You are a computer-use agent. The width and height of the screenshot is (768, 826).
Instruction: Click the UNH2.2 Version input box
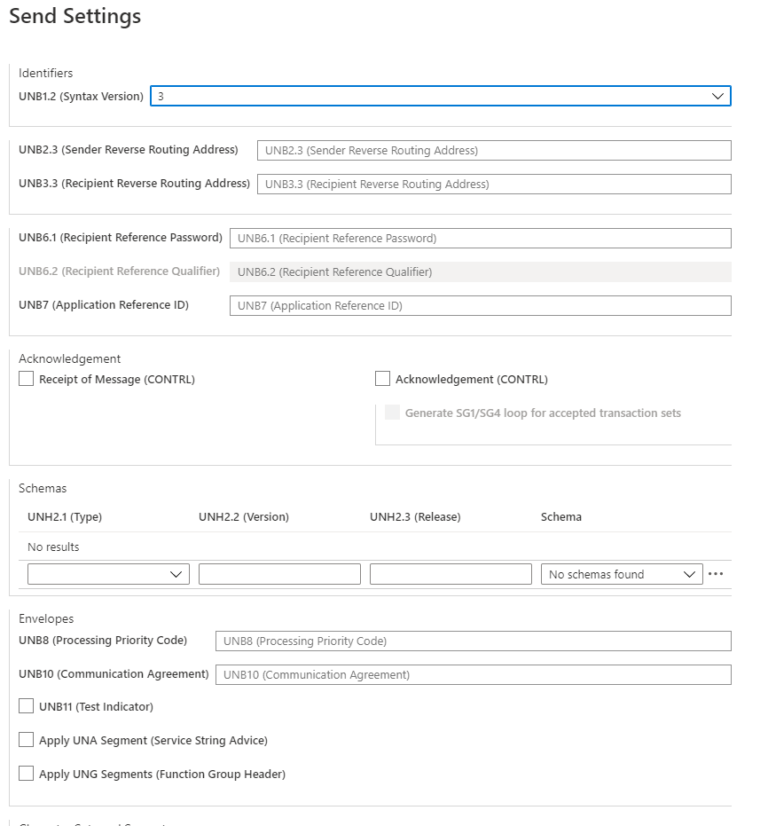pyautogui.click(x=279, y=573)
